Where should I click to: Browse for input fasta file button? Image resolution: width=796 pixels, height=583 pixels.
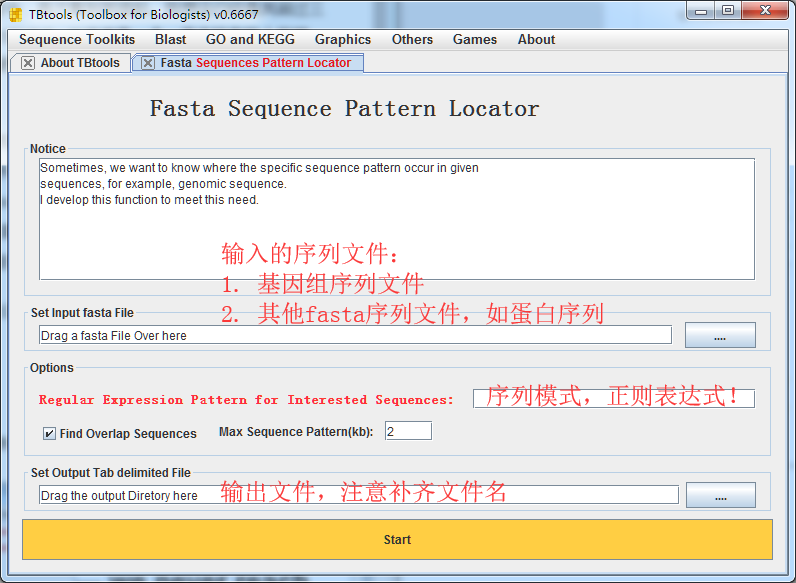point(720,335)
